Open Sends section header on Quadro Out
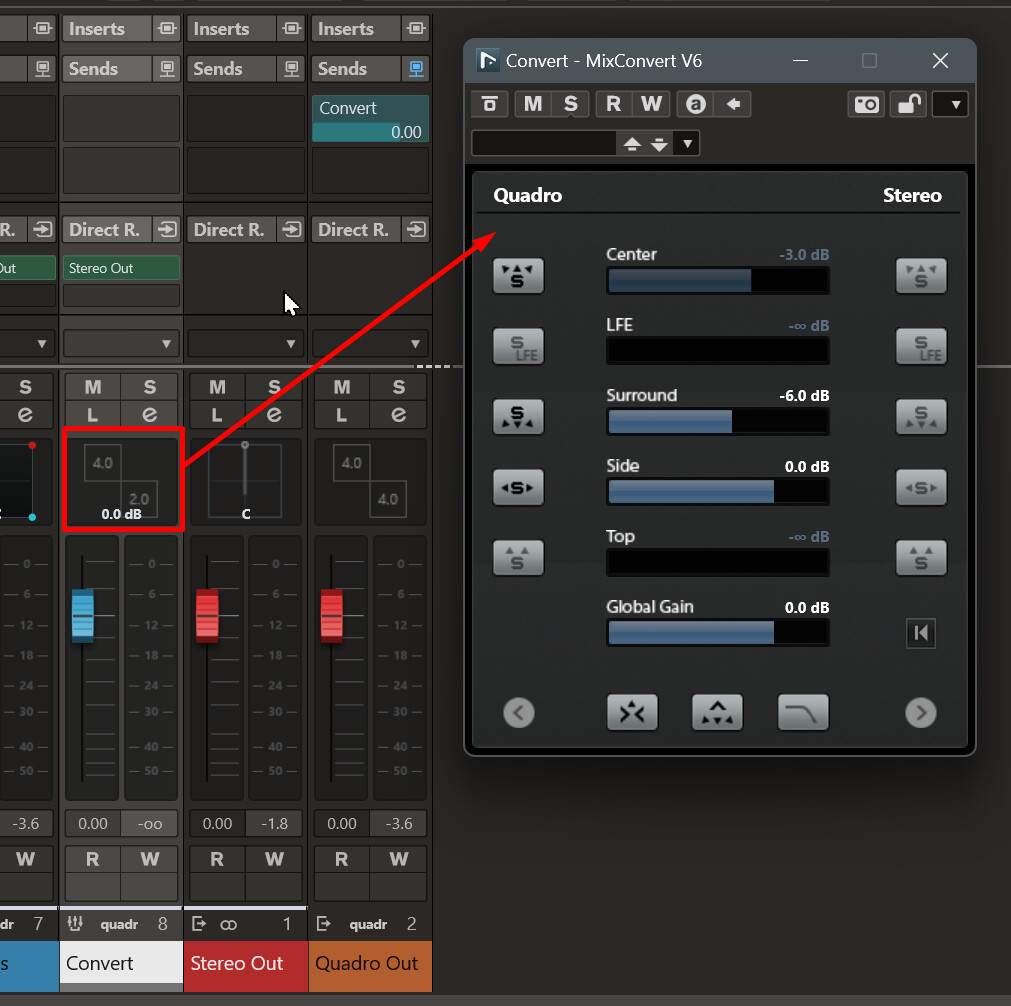Screen dimensions: 1011x1006 coord(357,68)
